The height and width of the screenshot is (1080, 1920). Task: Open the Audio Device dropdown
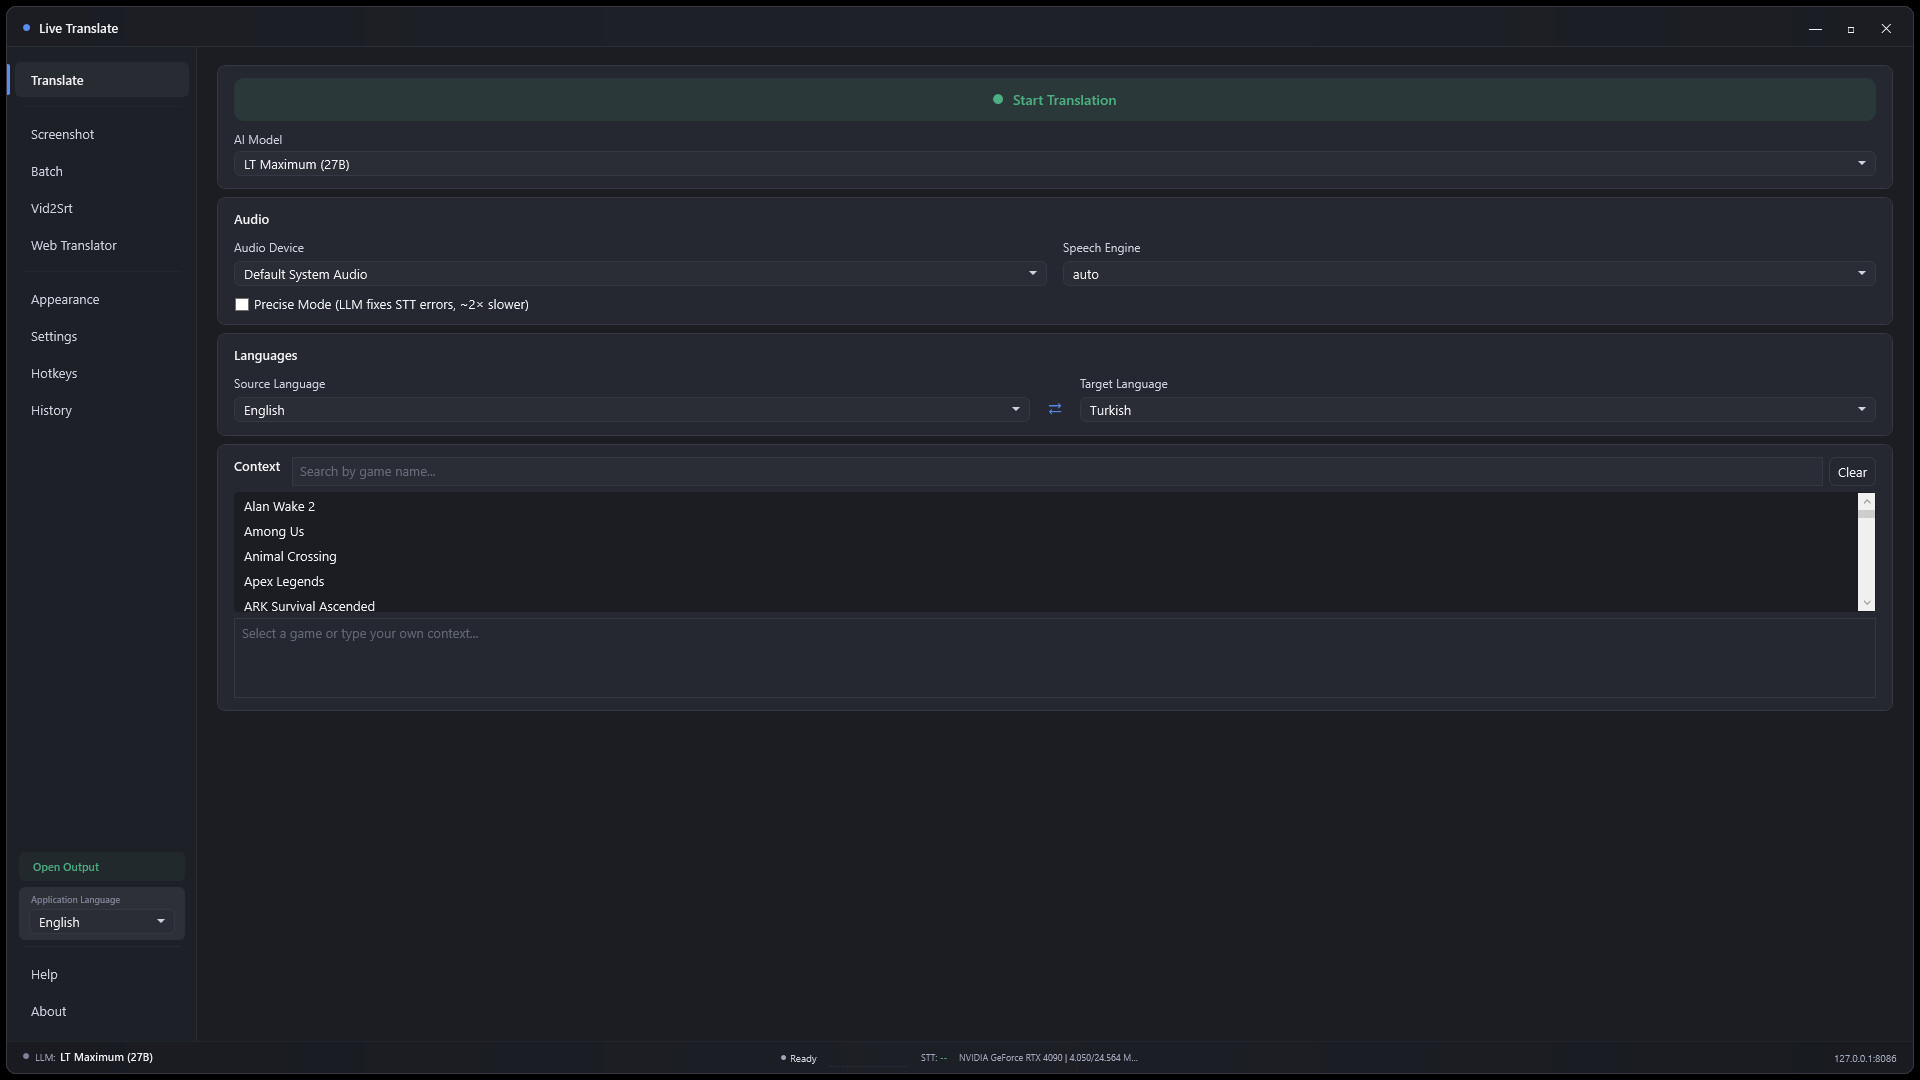click(x=639, y=274)
